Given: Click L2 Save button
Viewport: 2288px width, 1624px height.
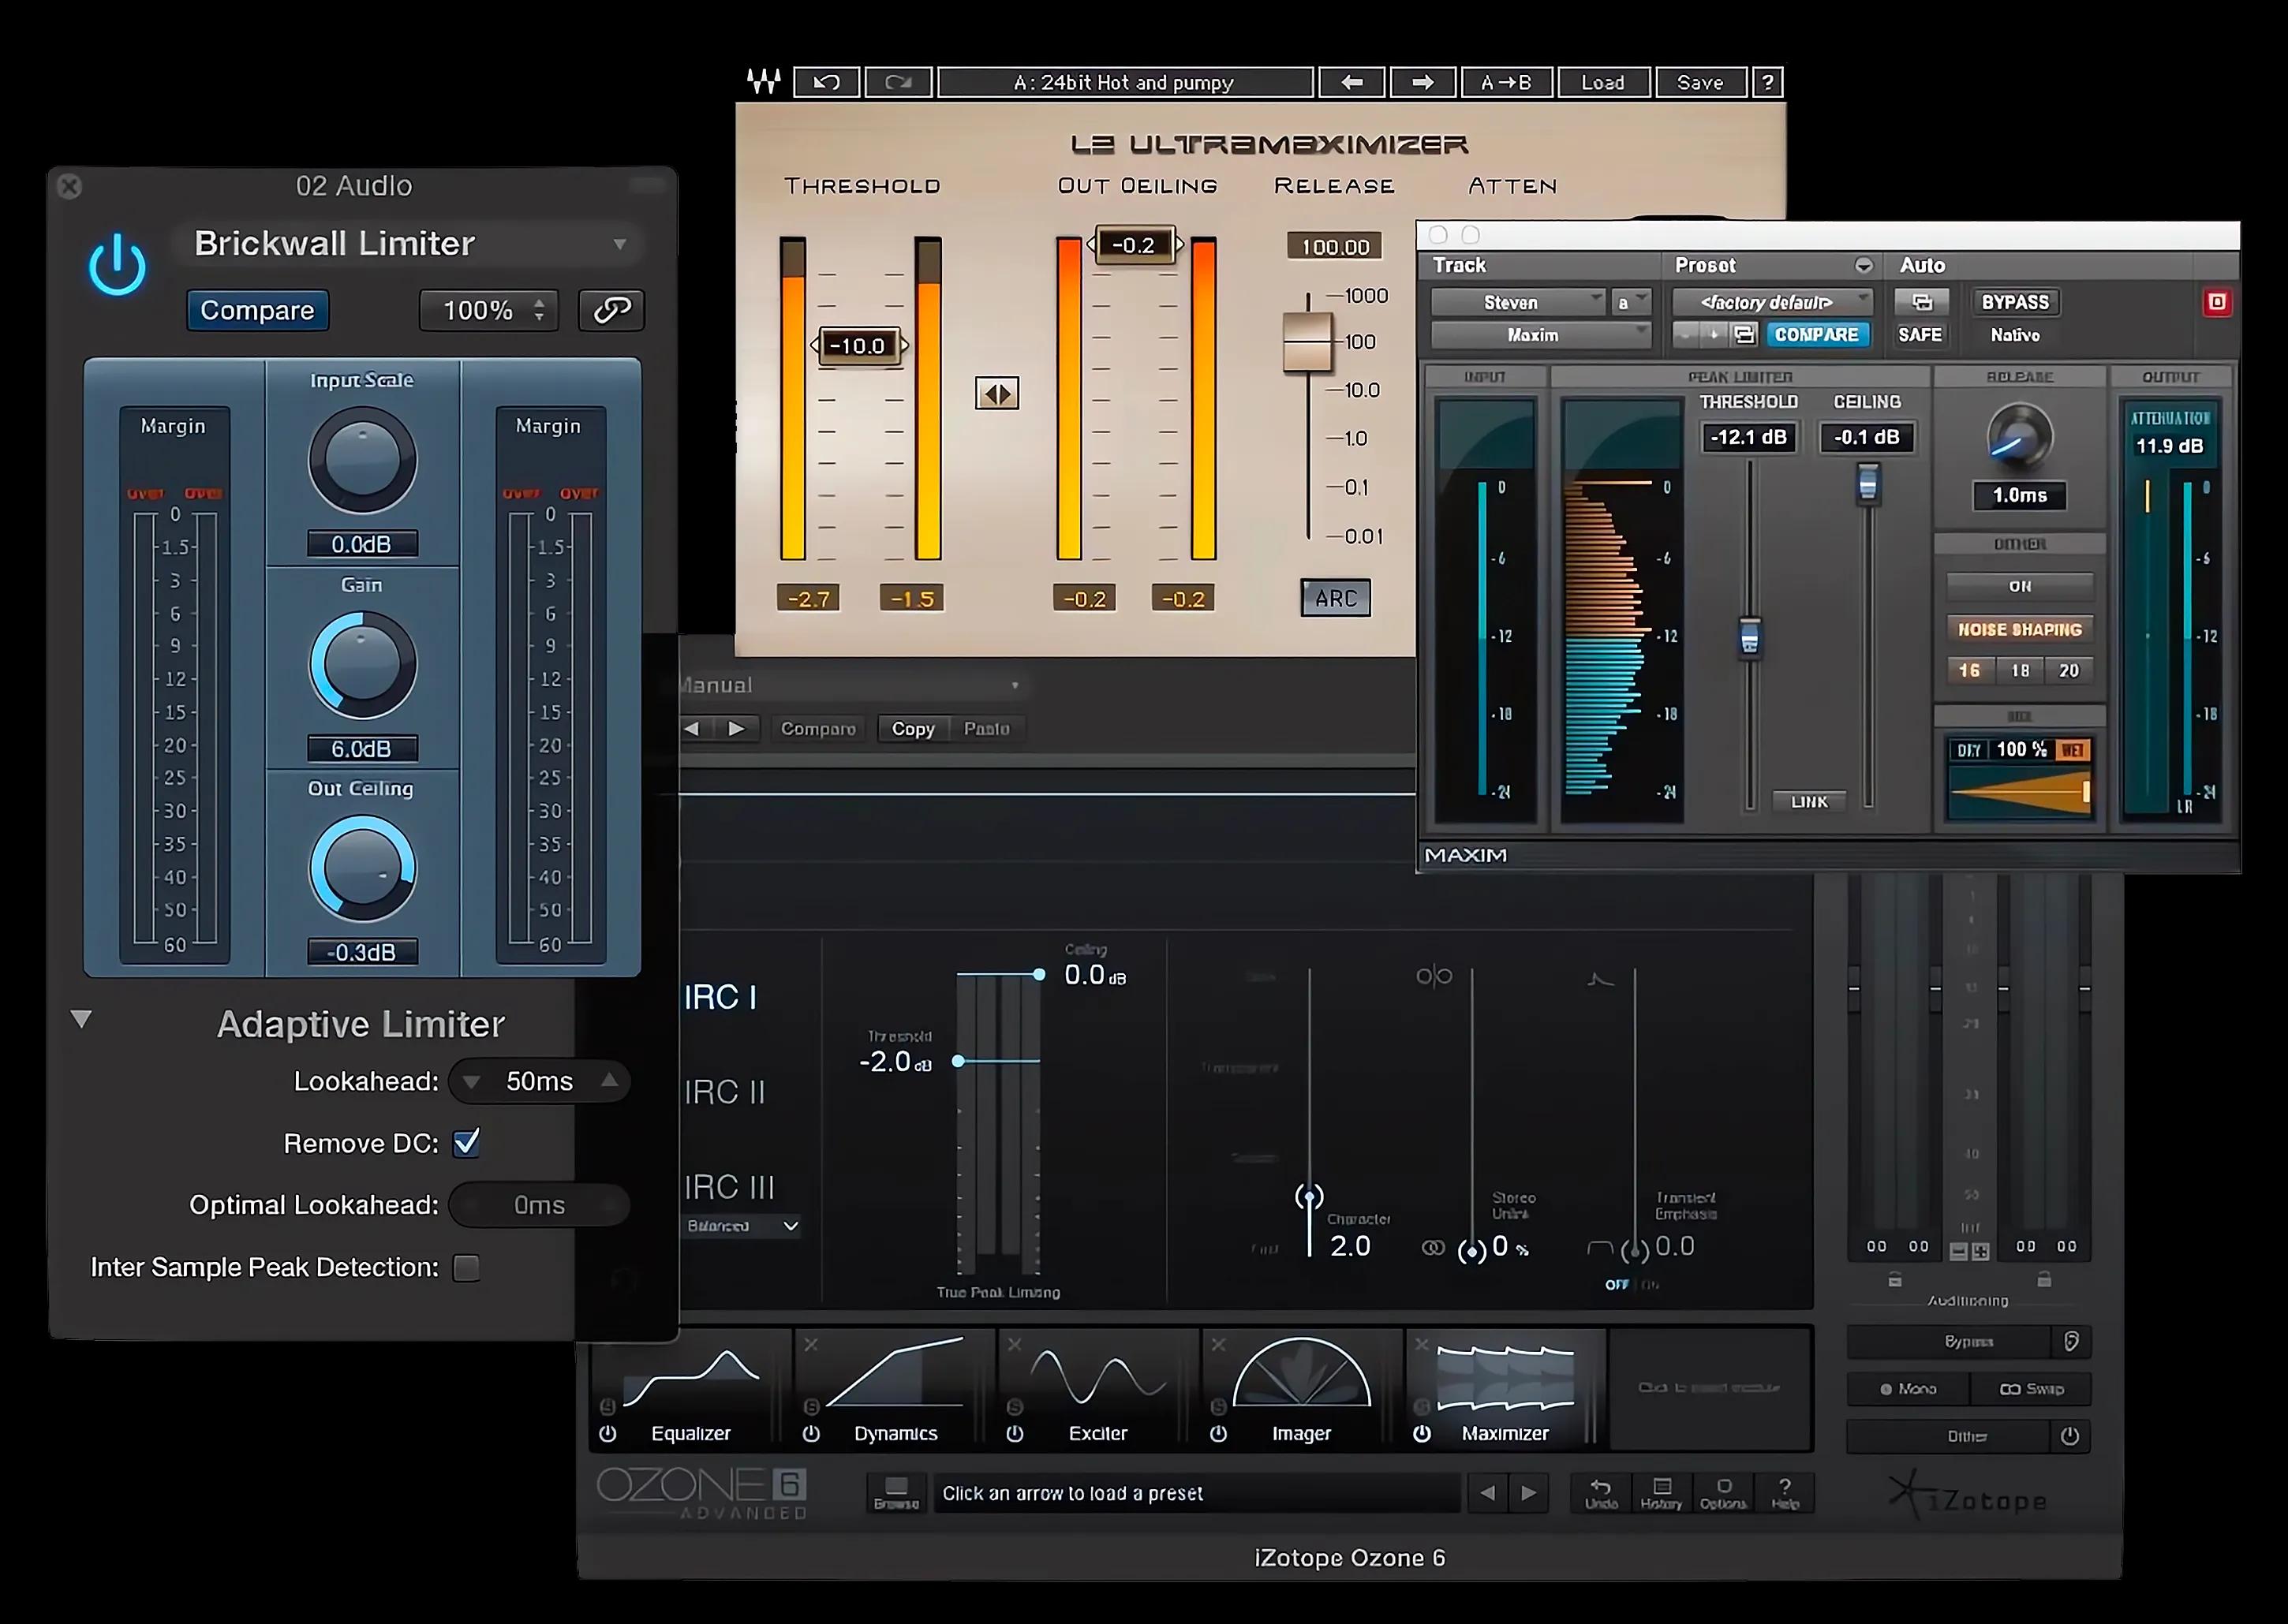Looking at the screenshot, I should (1700, 82).
